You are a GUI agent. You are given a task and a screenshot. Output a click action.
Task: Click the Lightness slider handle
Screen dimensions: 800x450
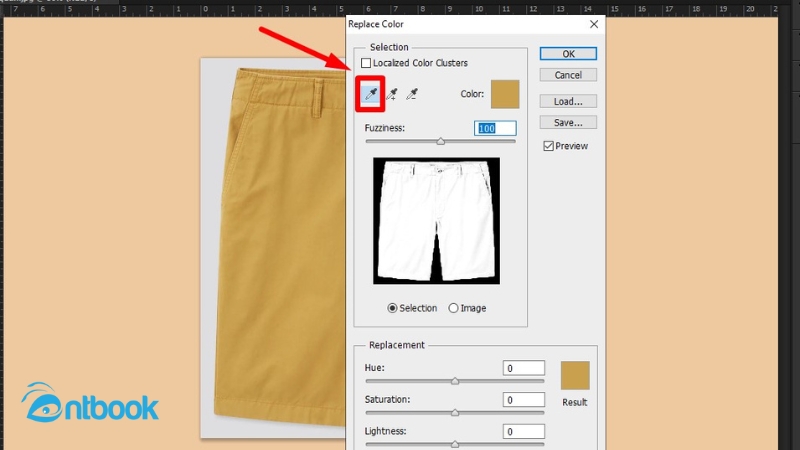[x=455, y=444]
